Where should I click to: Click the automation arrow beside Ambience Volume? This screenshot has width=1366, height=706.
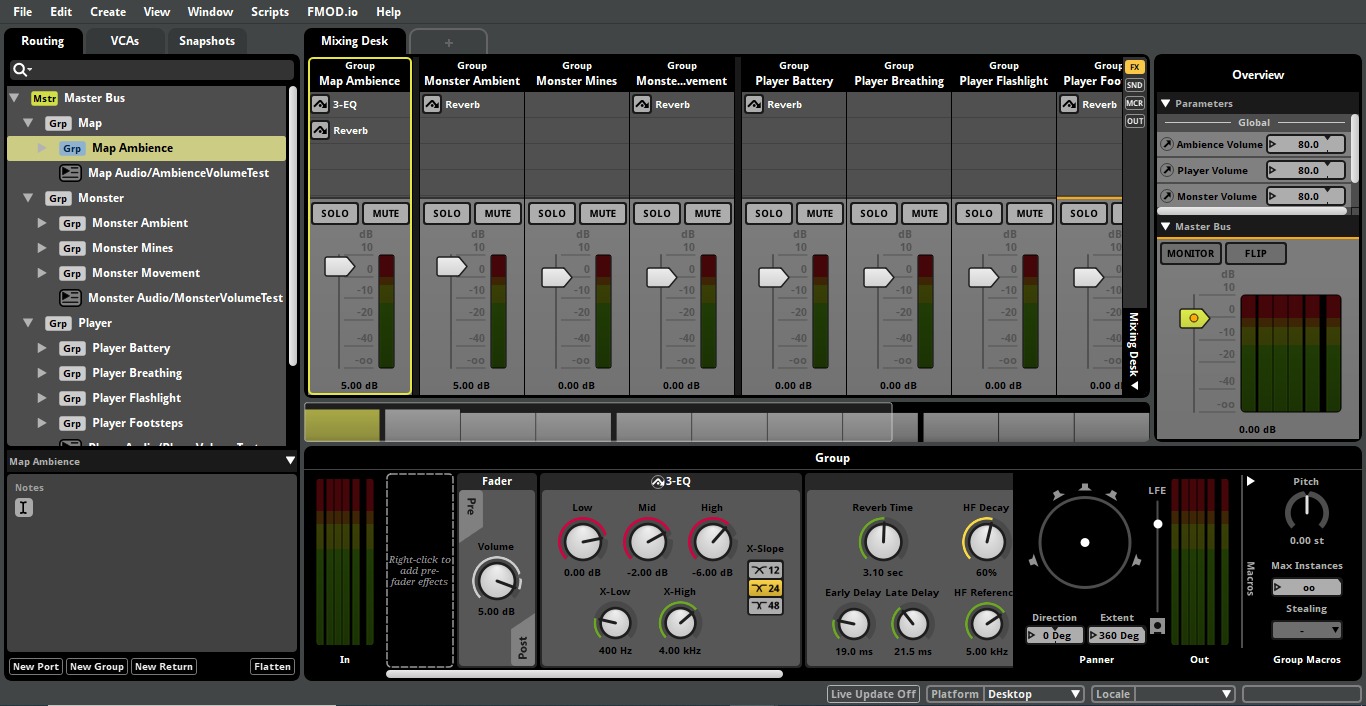pos(1167,143)
